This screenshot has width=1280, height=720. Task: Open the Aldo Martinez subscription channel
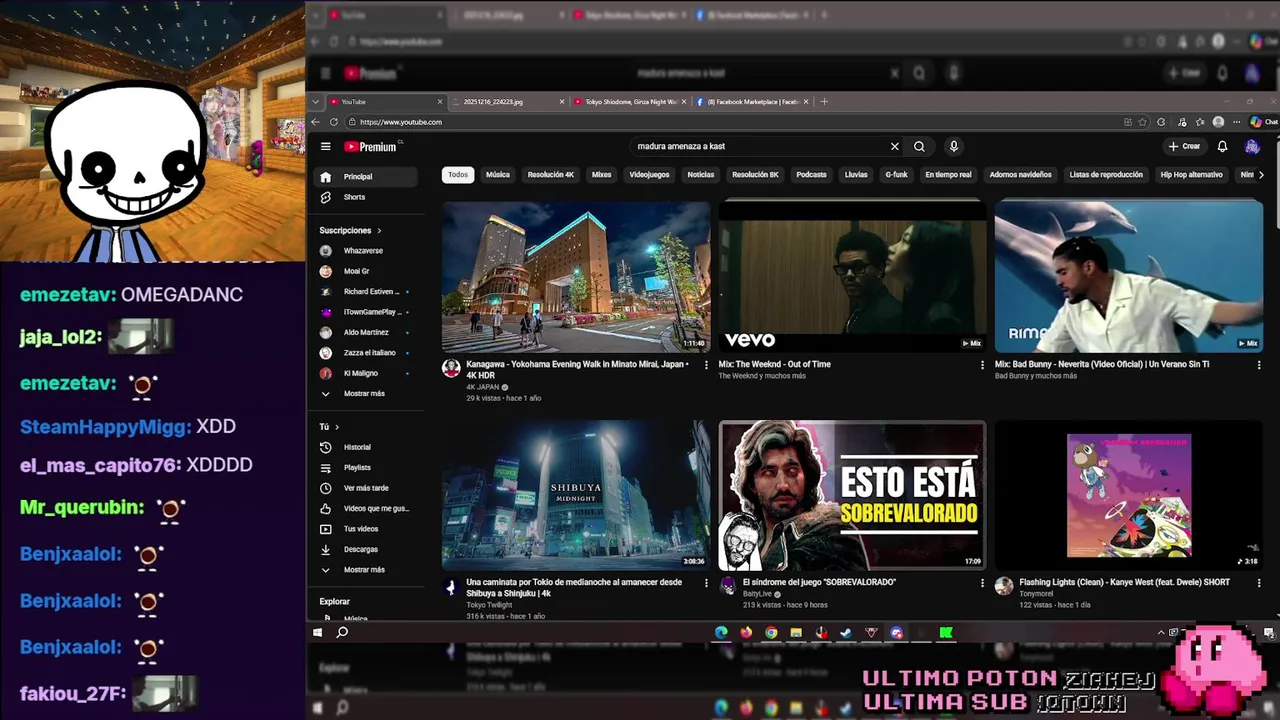367,332
